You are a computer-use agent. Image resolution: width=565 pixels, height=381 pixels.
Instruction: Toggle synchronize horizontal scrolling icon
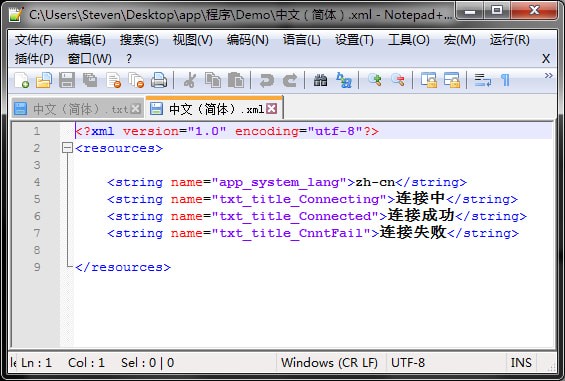(452, 80)
